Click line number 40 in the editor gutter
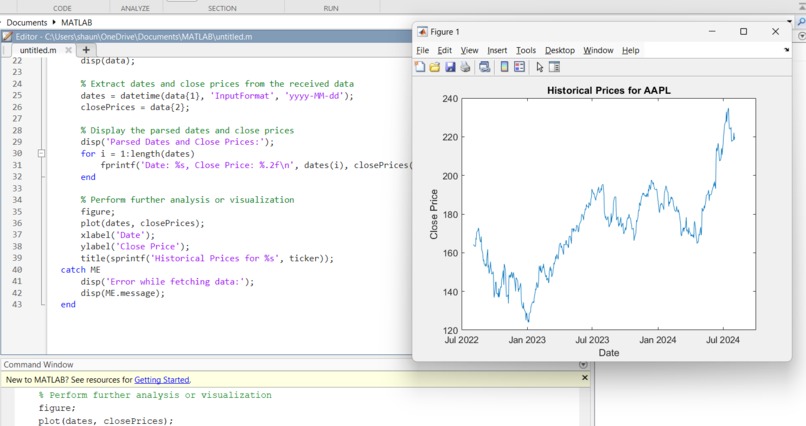The width and height of the screenshot is (806, 426). 17,269
